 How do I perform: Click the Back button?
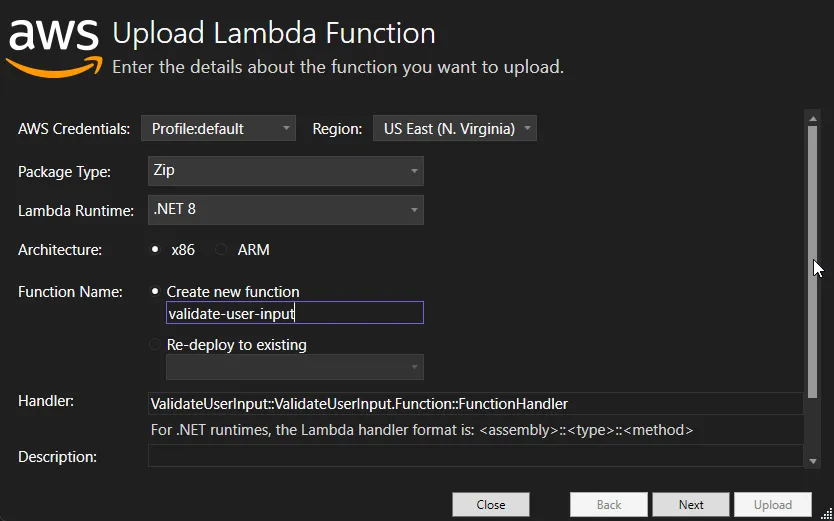[x=609, y=505]
